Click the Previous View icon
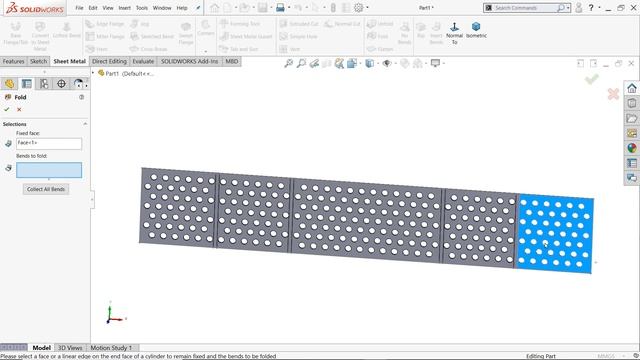640x360 pixels. click(x=314, y=63)
